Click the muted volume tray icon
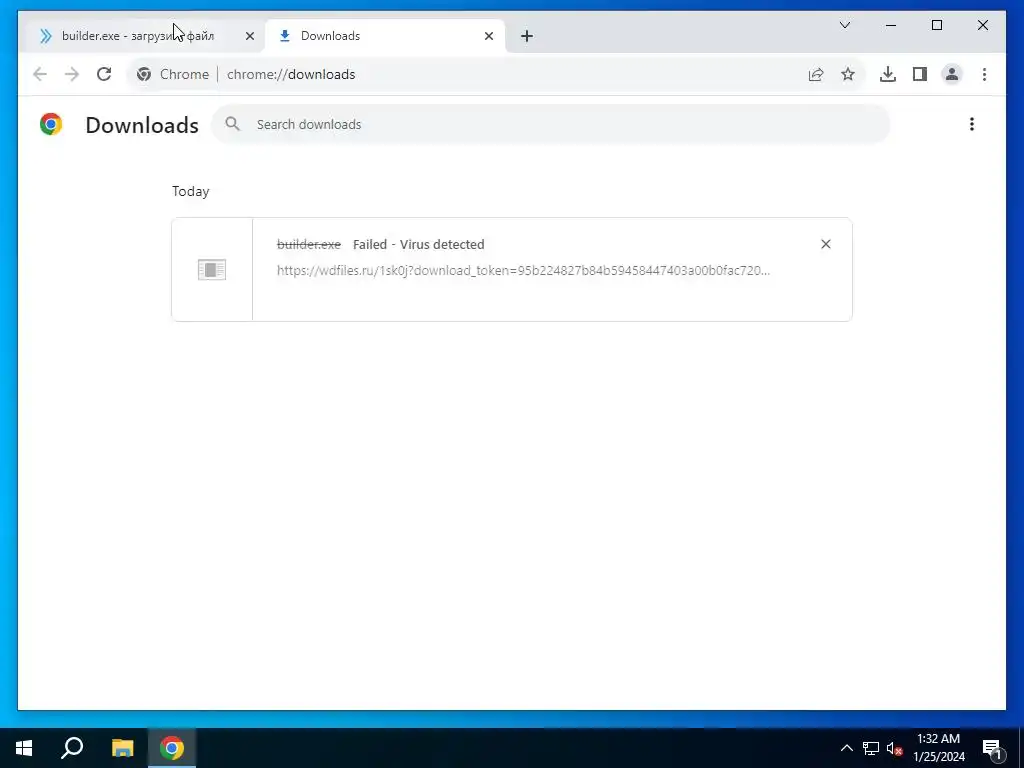This screenshot has height=768, width=1024. 894,748
